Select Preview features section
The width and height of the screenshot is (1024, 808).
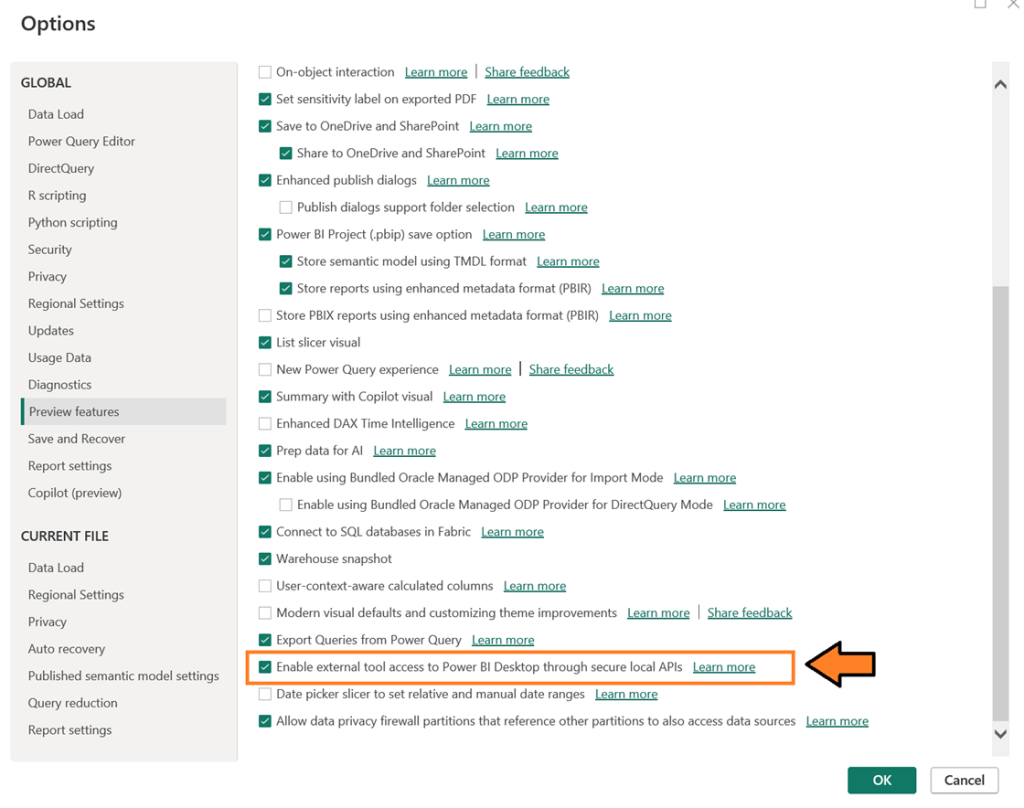click(124, 412)
